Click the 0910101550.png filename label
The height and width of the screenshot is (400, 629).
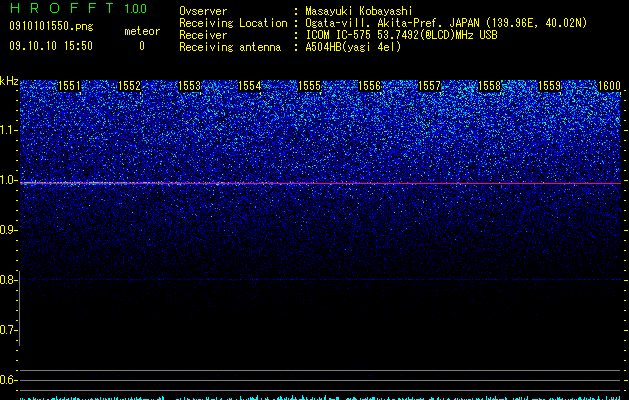click(x=51, y=27)
